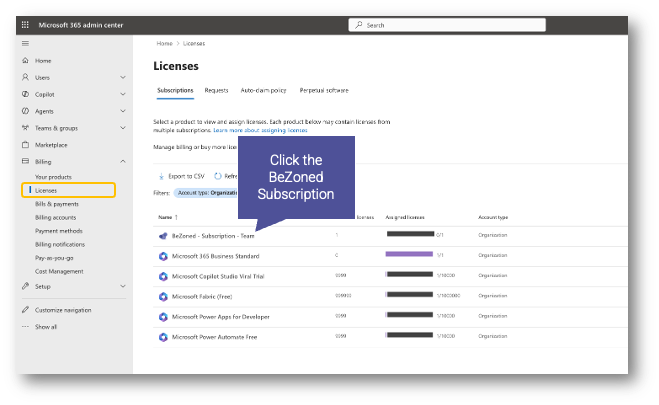The height and width of the screenshot is (405, 659).
Task: Go to Billing accounts
Action: [55, 217]
